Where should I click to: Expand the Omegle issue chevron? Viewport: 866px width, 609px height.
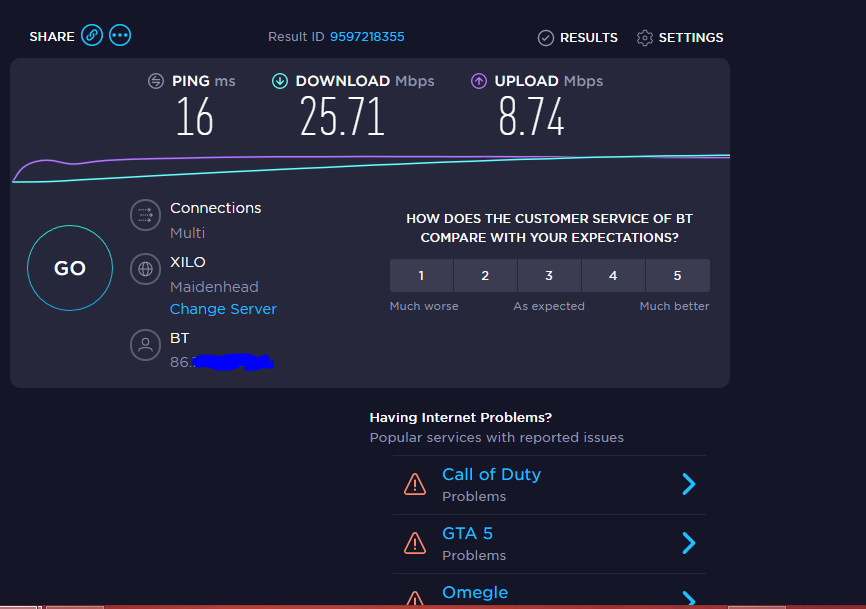tap(688, 598)
